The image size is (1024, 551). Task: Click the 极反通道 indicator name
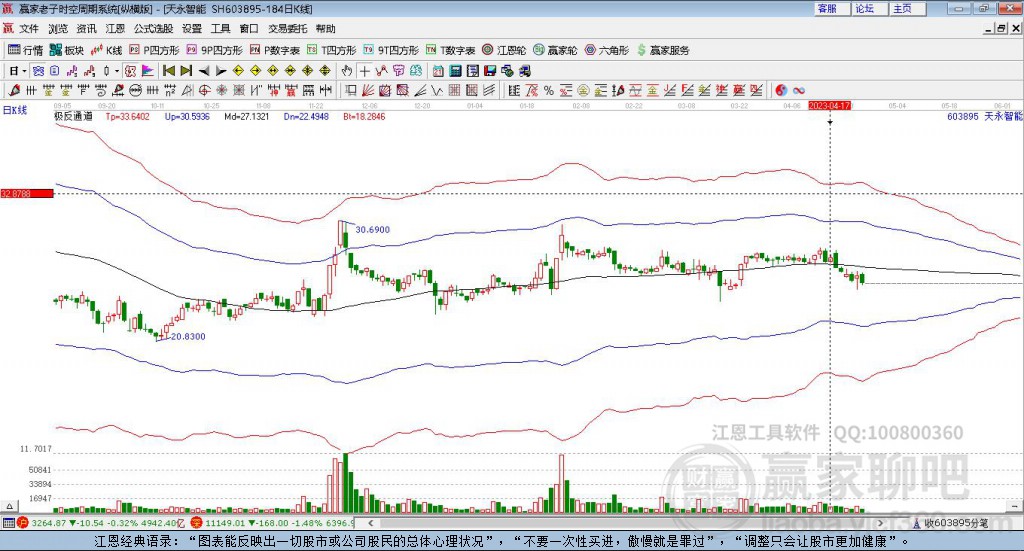click(x=73, y=116)
